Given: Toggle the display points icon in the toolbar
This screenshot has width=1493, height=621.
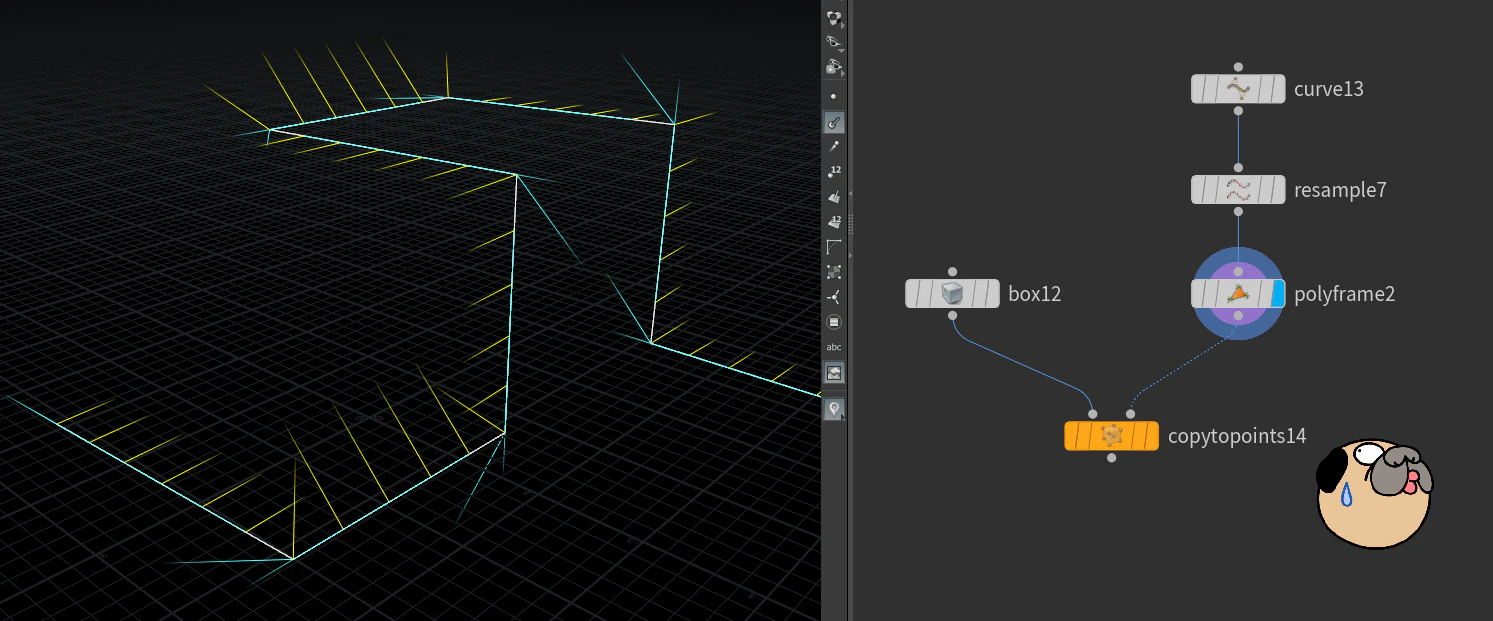Looking at the screenshot, I should [x=834, y=97].
